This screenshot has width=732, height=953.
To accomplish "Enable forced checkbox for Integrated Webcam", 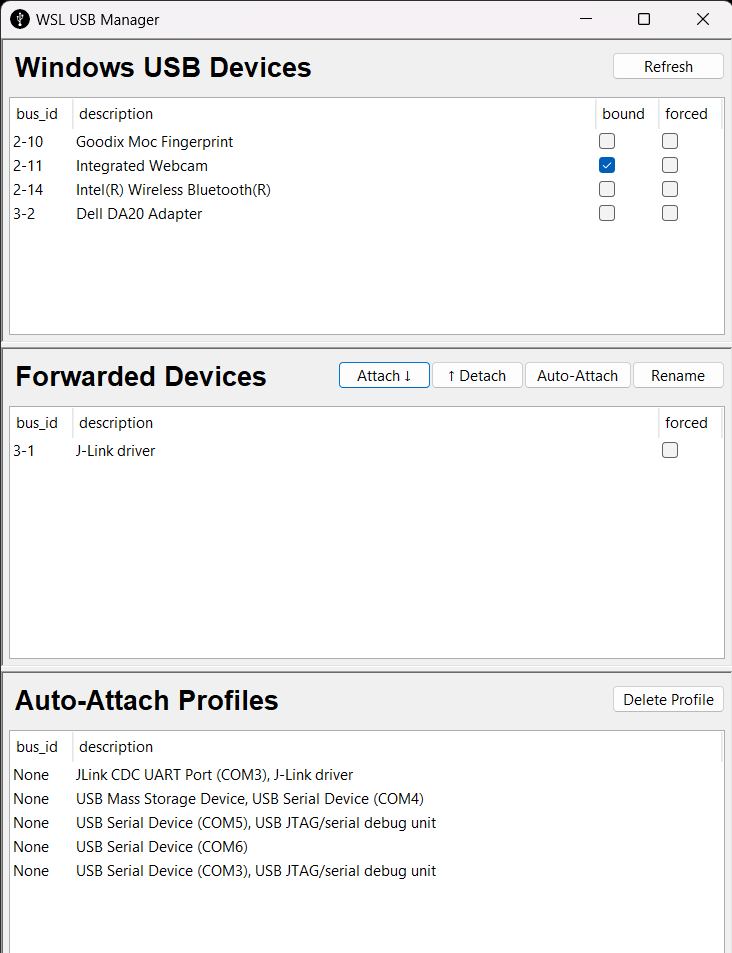I will point(670,165).
